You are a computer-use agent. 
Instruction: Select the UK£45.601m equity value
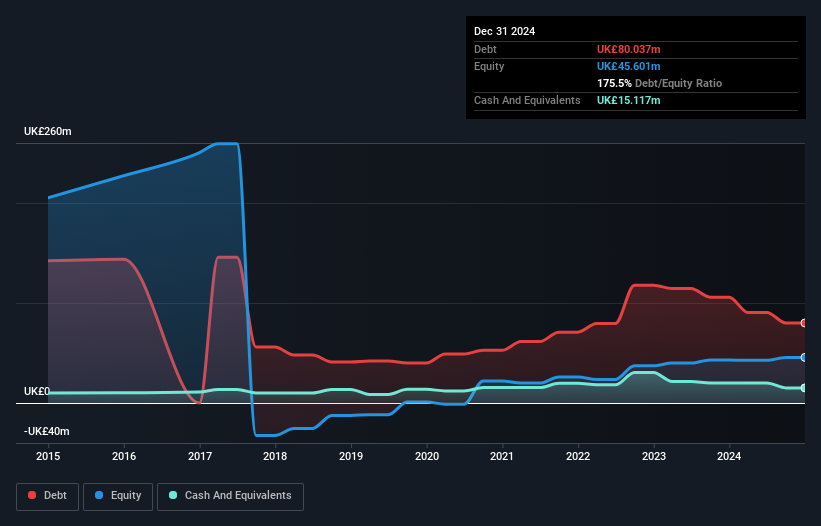(628, 66)
